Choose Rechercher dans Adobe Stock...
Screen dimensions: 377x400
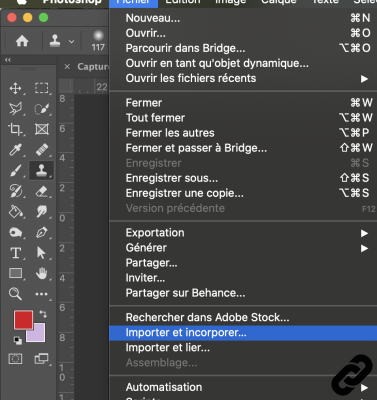[x=243, y=317]
